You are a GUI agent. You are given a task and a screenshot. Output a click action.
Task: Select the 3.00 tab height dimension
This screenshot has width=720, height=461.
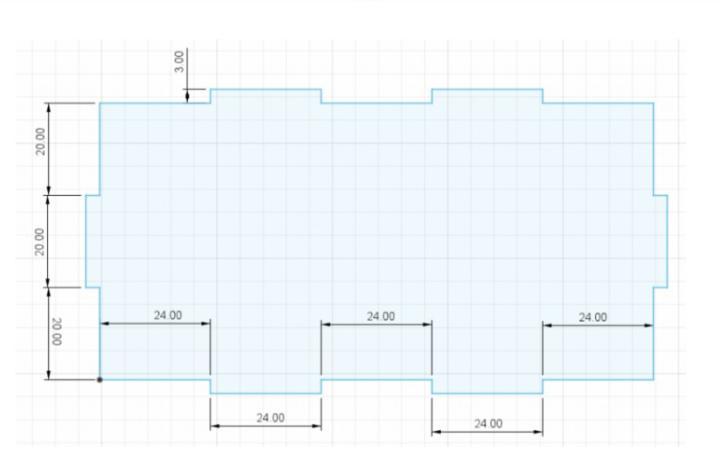click(179, 62)
